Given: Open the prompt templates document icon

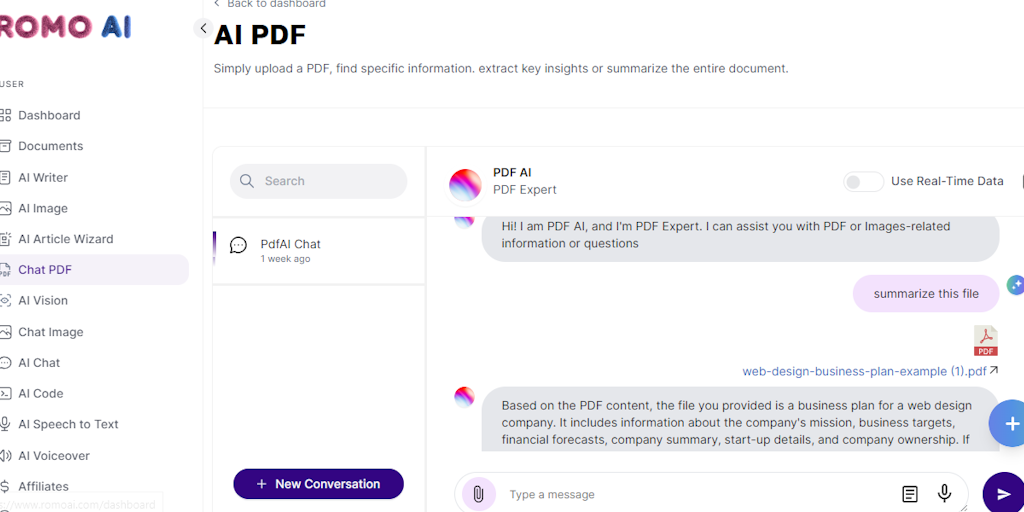Looking at the screenshot, I should pyautogui.click(x=909, y=494).
